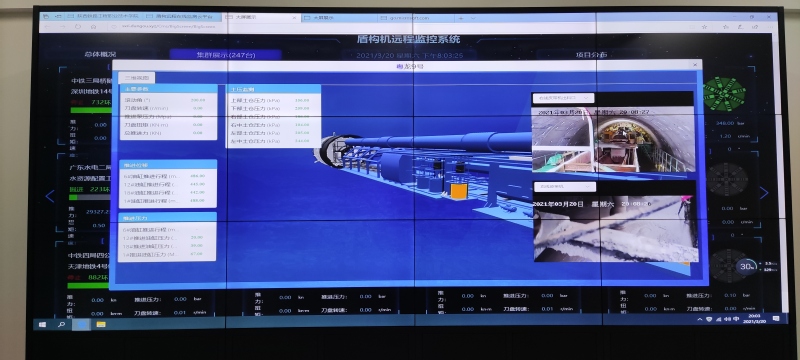
Task: Open the taskbar search magnifier
Action: pyautogui.click(x=62, y=324)
